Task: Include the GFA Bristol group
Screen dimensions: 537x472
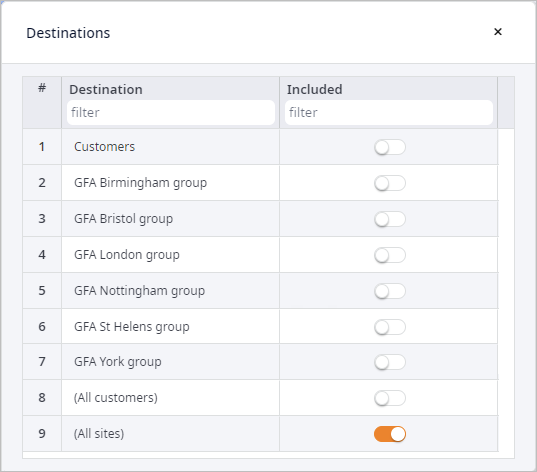Action: [x=390, y=219]
